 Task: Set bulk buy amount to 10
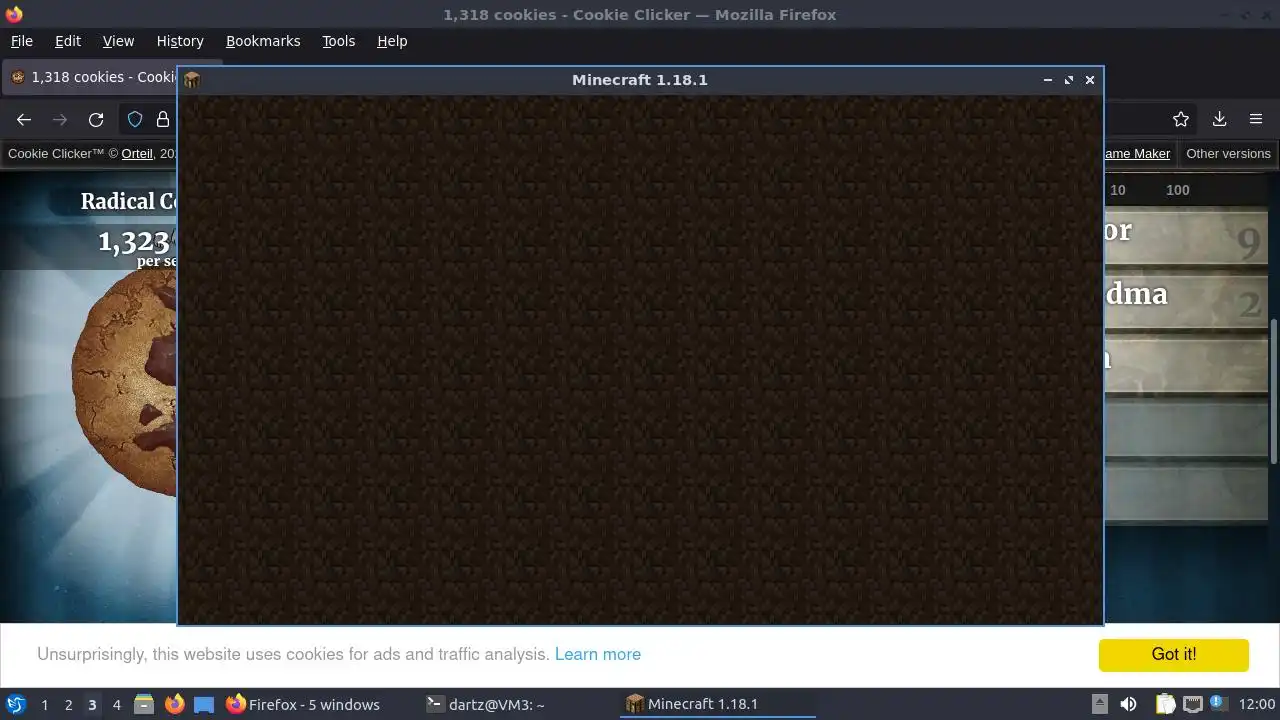click(x=1118, y=190)
